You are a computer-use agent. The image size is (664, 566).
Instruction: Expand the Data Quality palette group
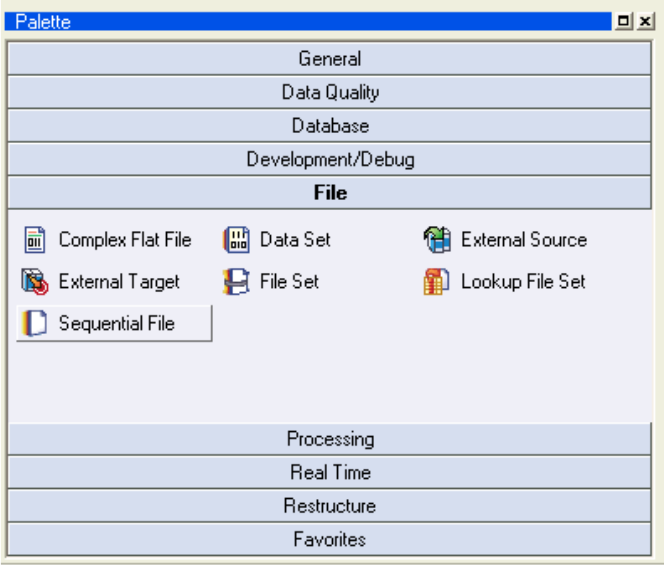tap(330, 93)
